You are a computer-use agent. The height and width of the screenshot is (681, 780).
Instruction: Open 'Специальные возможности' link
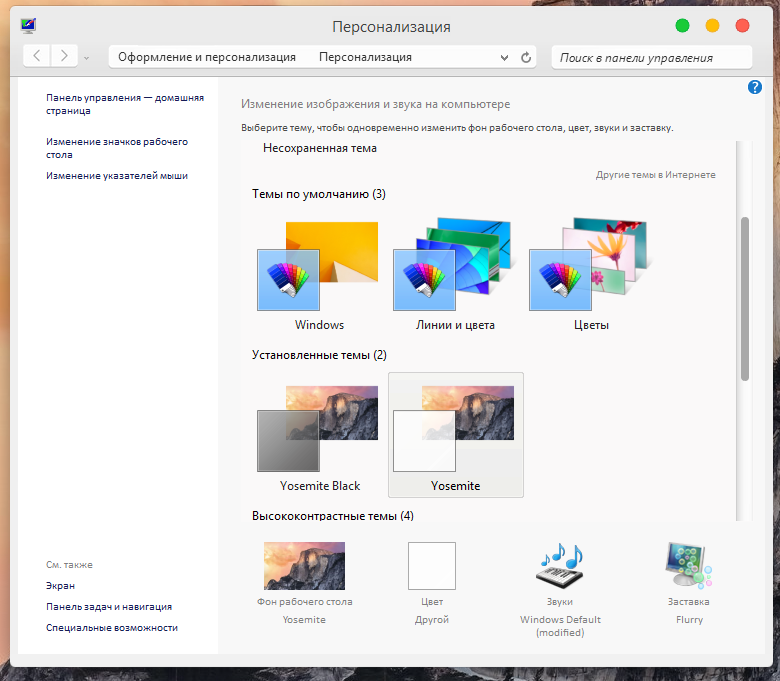click(x=112, y=627)
